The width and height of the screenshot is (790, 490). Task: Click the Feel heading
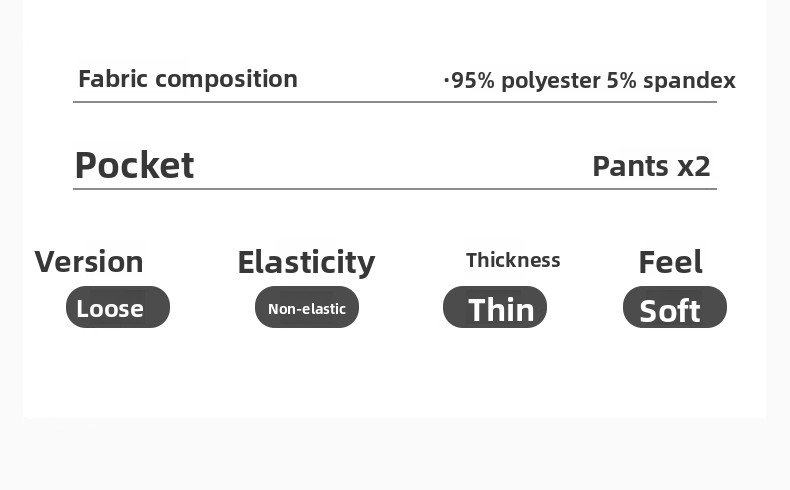click(670, 262)
